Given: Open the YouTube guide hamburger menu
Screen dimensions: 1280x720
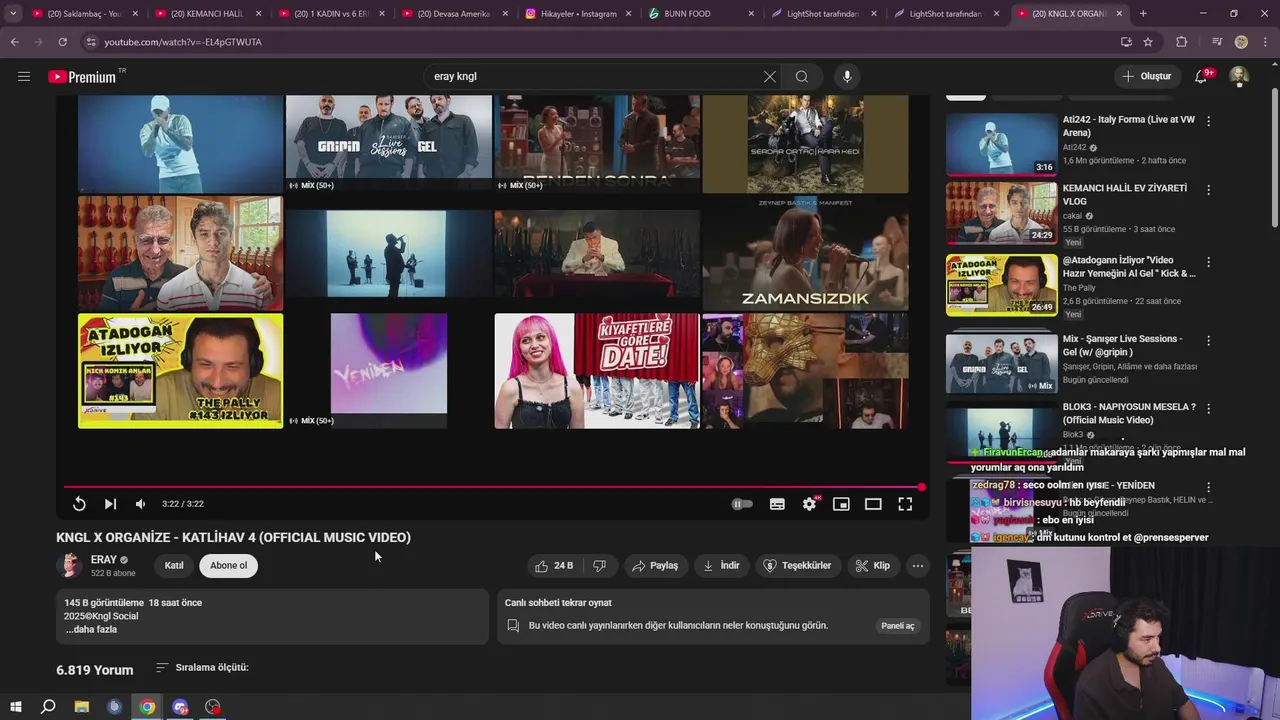Looking at the screenshot, I should tap(24, 76).
